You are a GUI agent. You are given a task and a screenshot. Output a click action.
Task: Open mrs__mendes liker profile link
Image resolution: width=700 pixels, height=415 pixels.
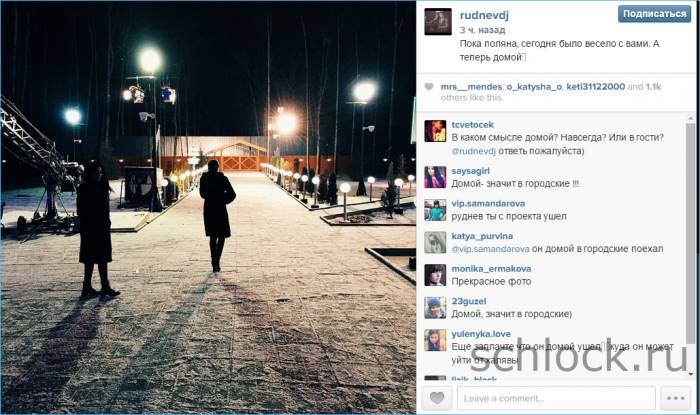pos(471,87)
